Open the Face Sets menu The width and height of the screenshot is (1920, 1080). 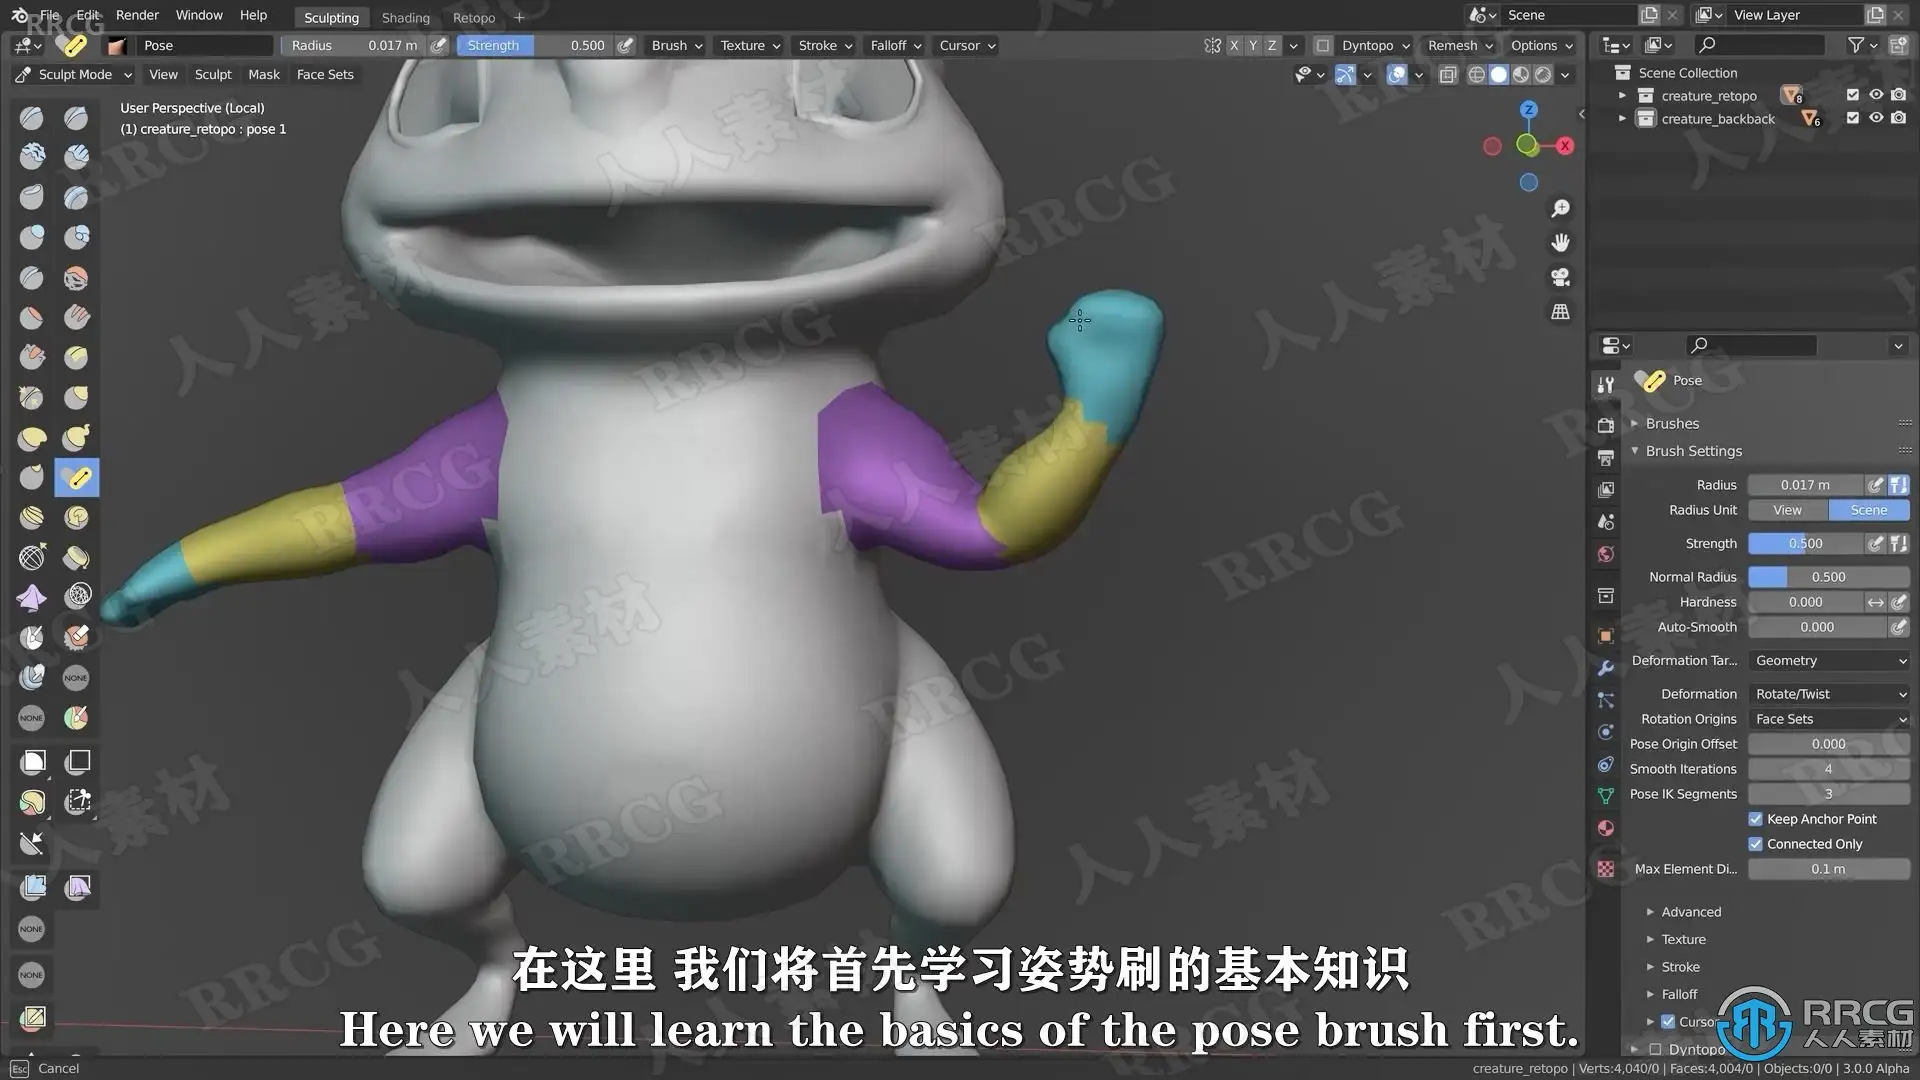click(325, 74)
